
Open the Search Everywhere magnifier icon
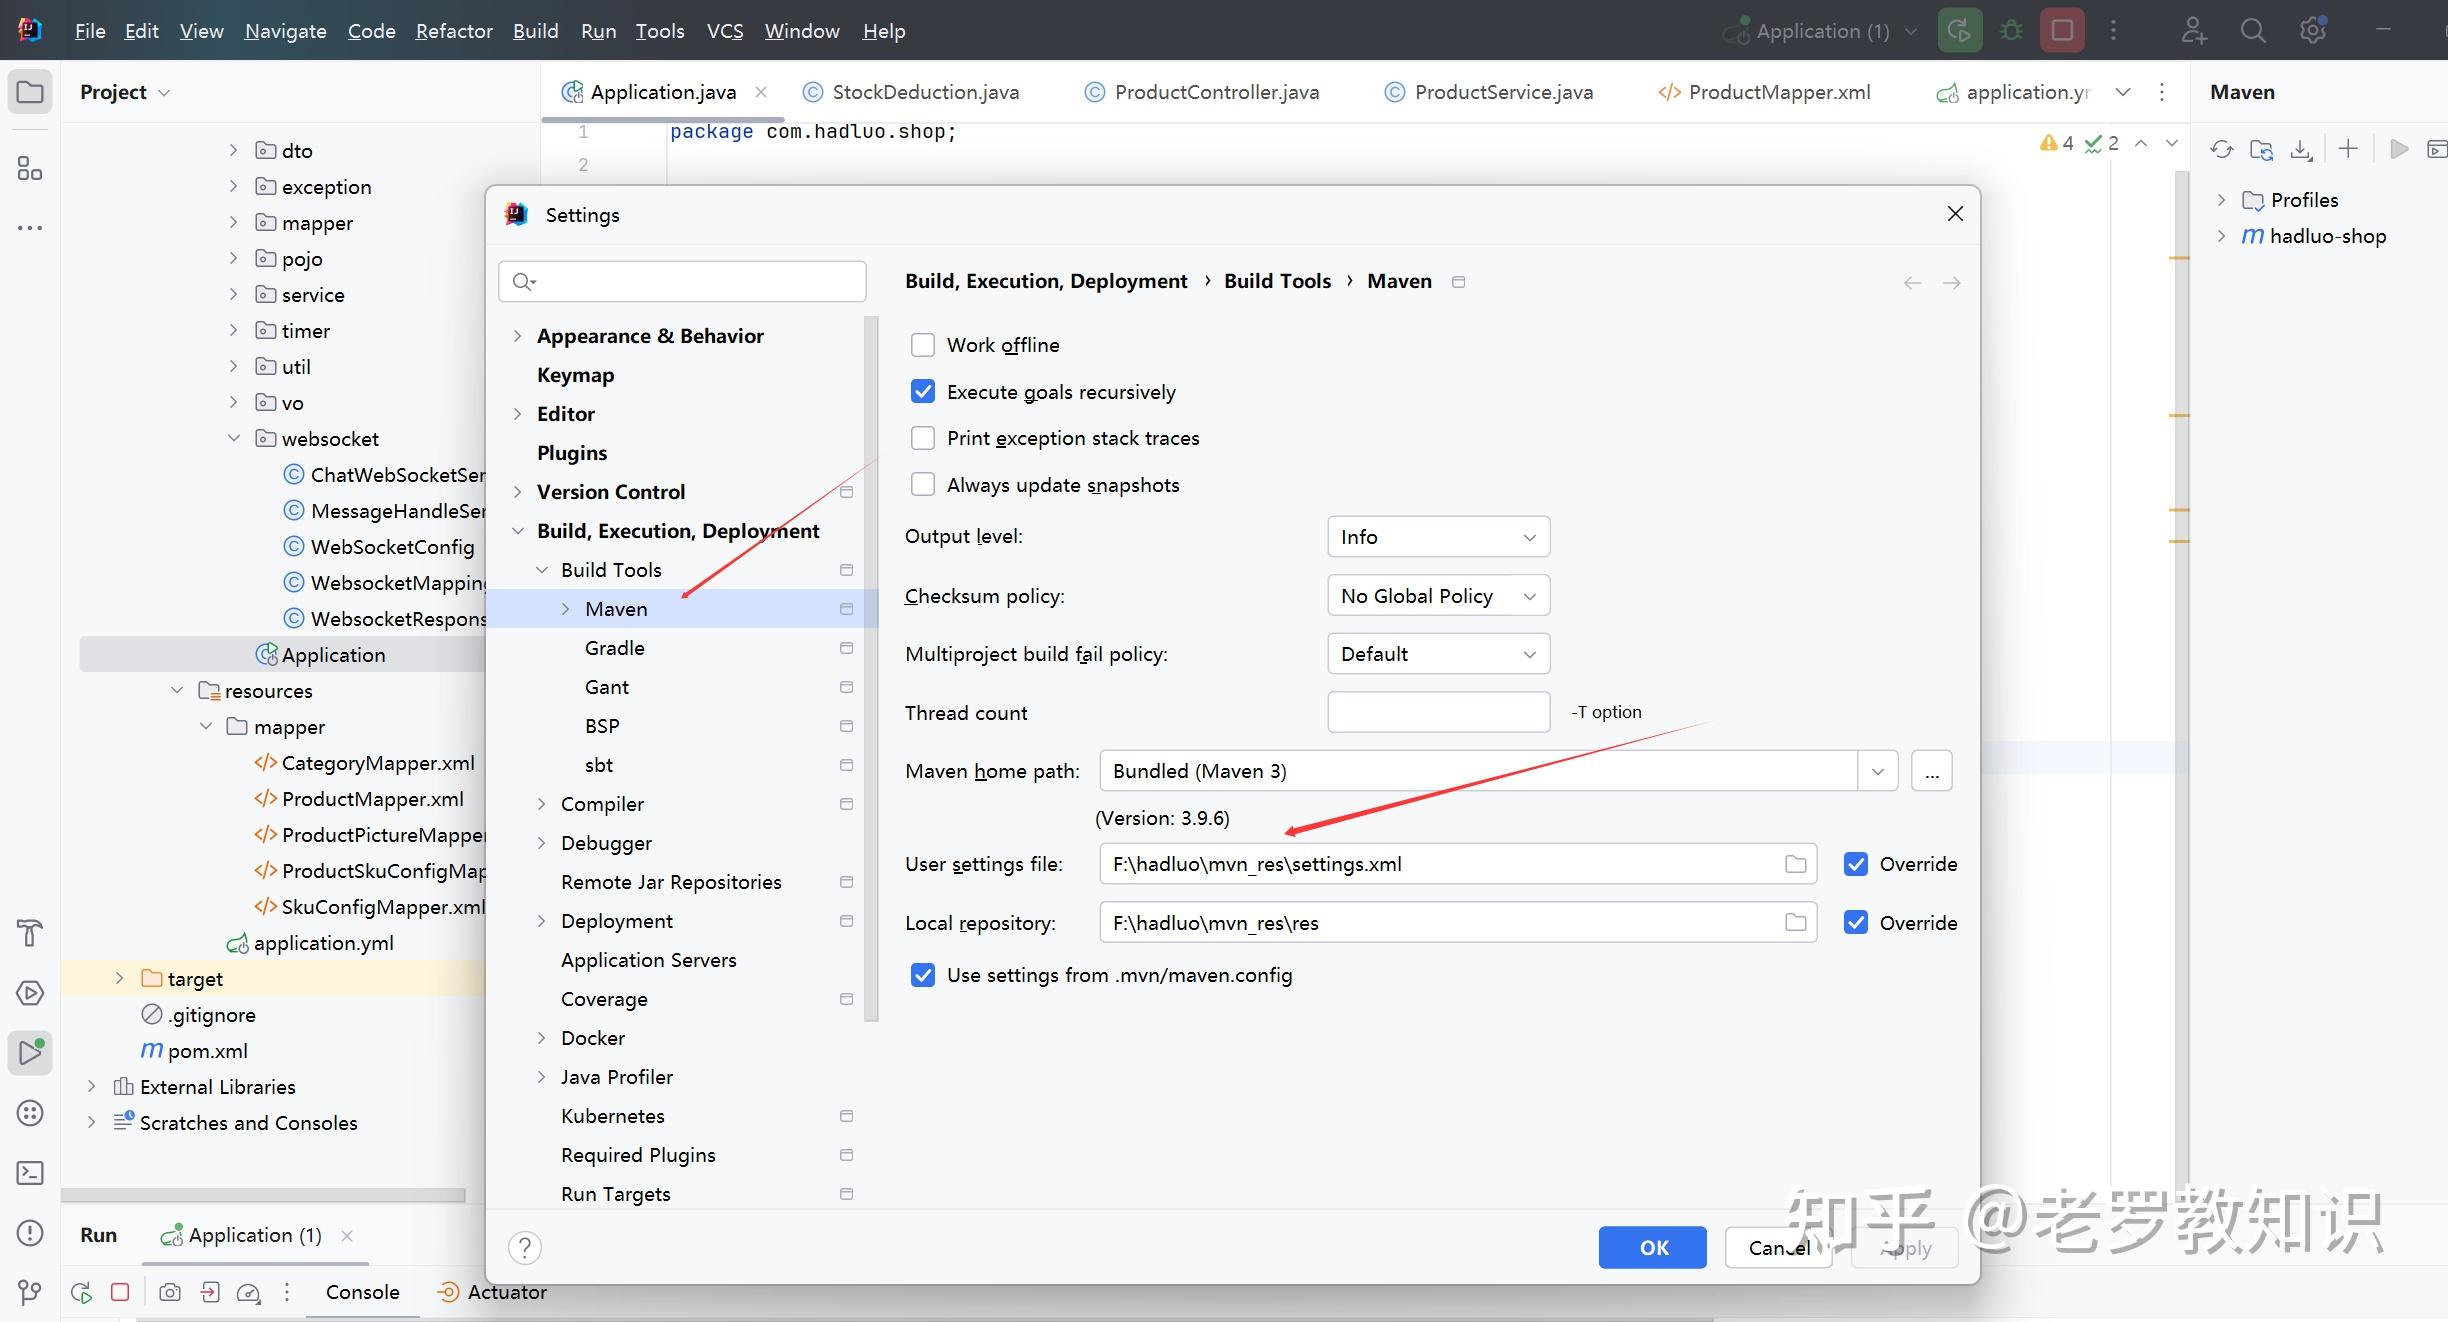tap(2252, 31)
